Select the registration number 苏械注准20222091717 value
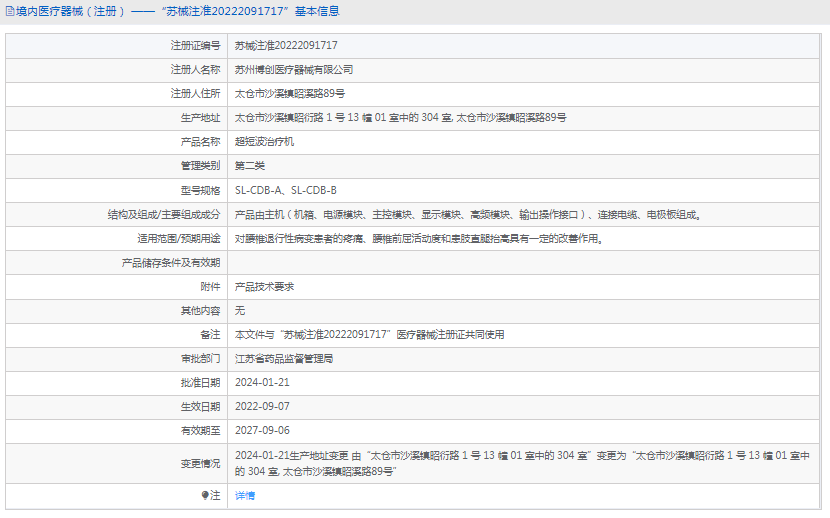The height and width of the screenshot is (518, 830). [286, 46]
